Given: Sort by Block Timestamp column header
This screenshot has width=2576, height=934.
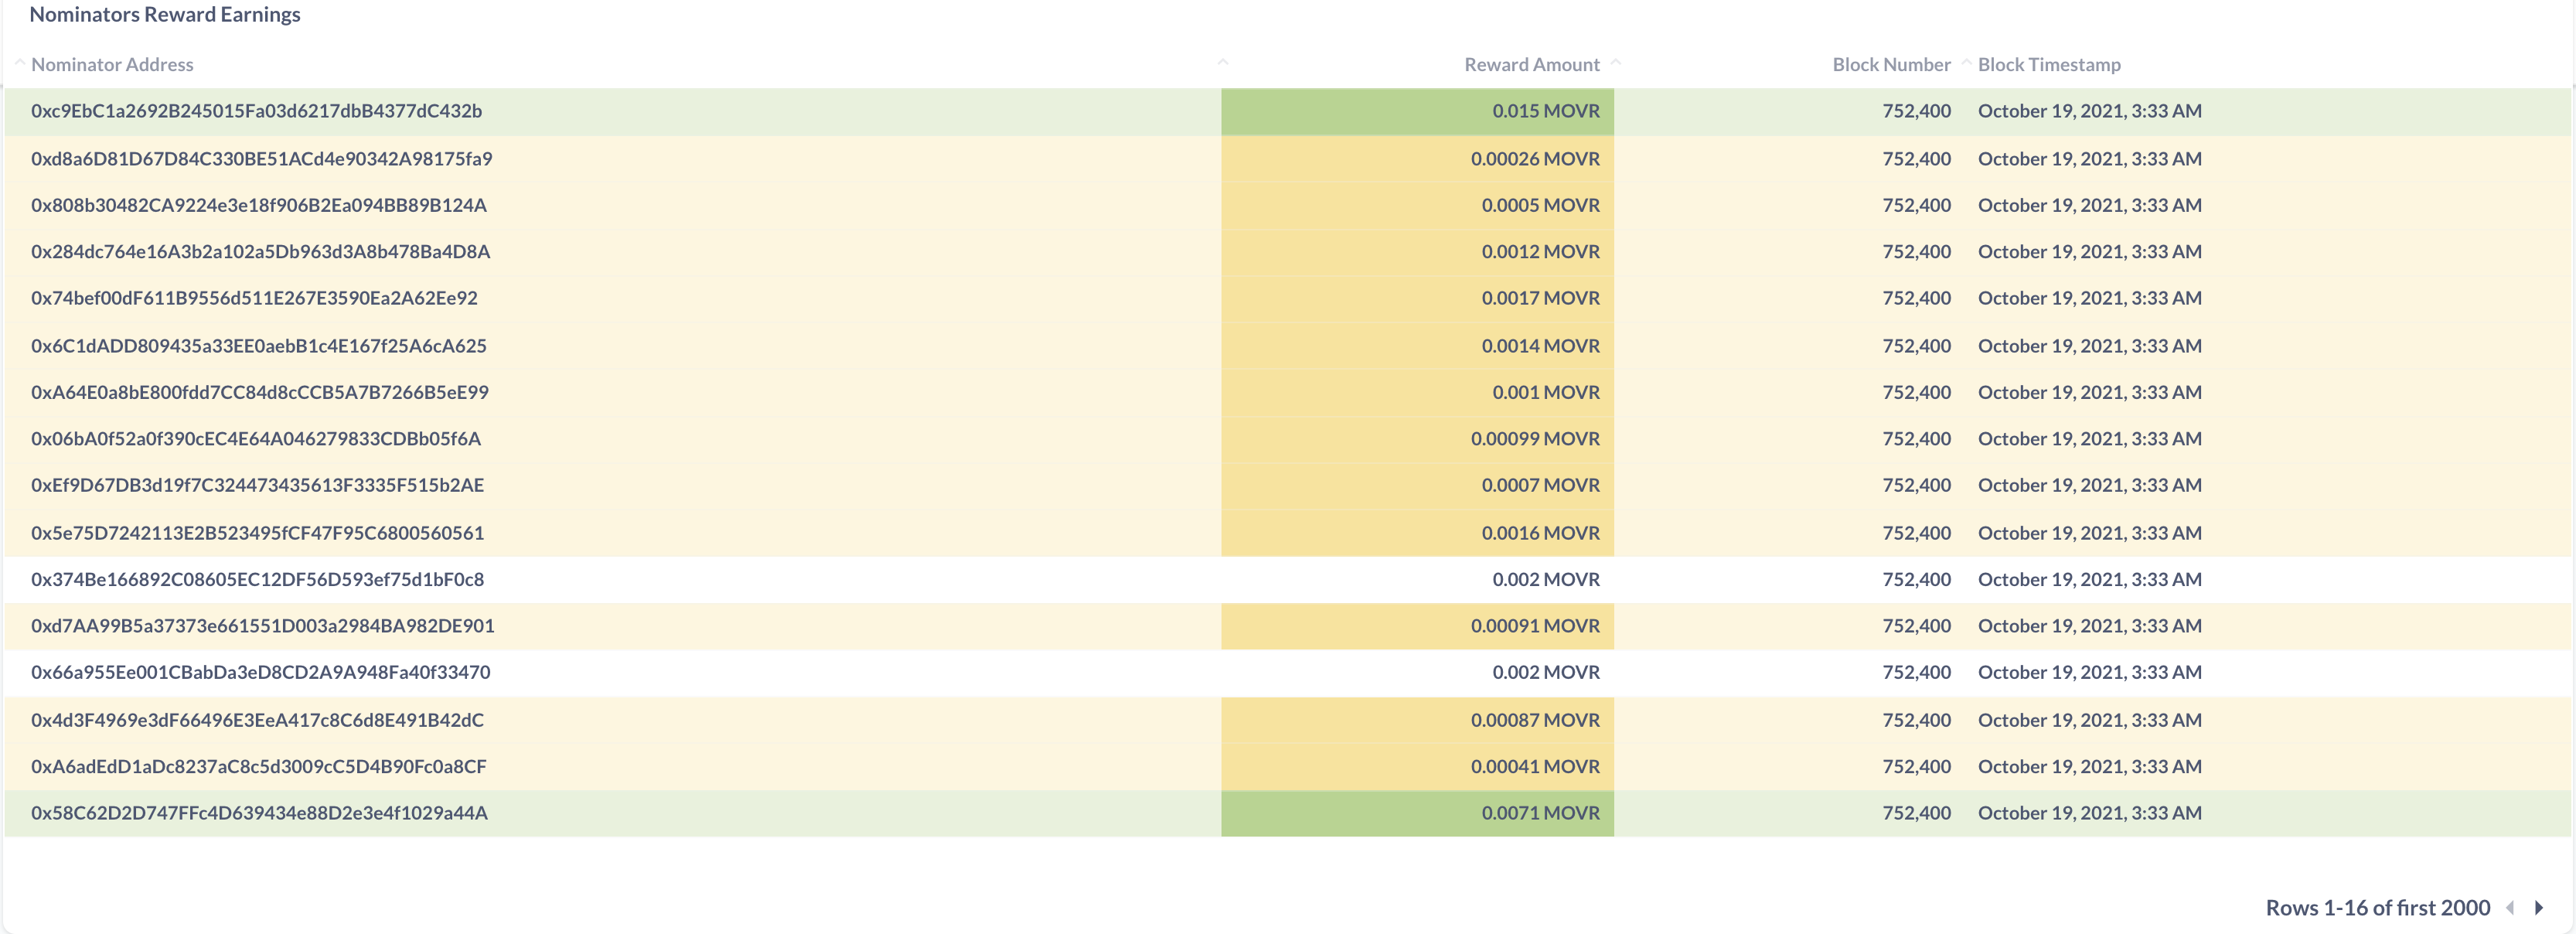Looking at the screenshot, I should tap(2049, 64).
